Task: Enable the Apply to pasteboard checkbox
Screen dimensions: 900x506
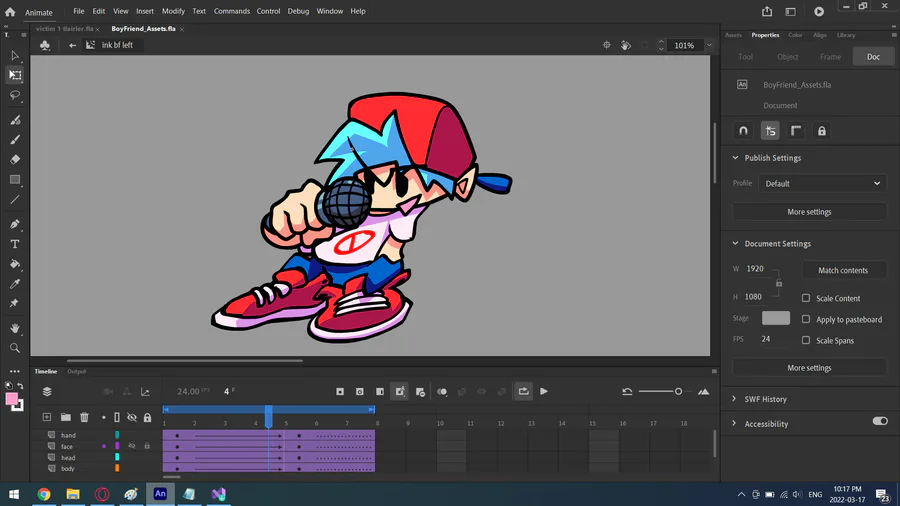Action: pos(806,319)
